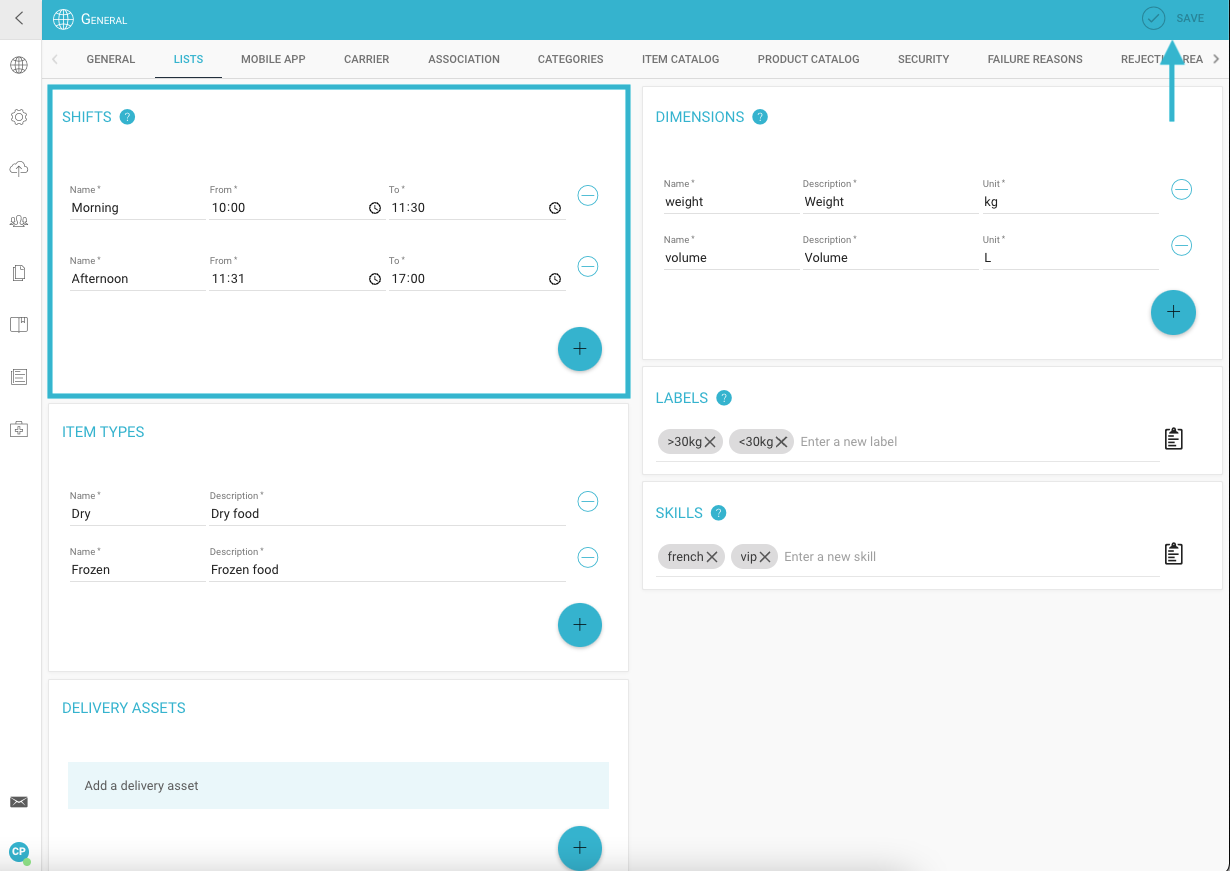1230x871 pixels.
Task: Switch to the Mobile App tab
Action: 273,59
